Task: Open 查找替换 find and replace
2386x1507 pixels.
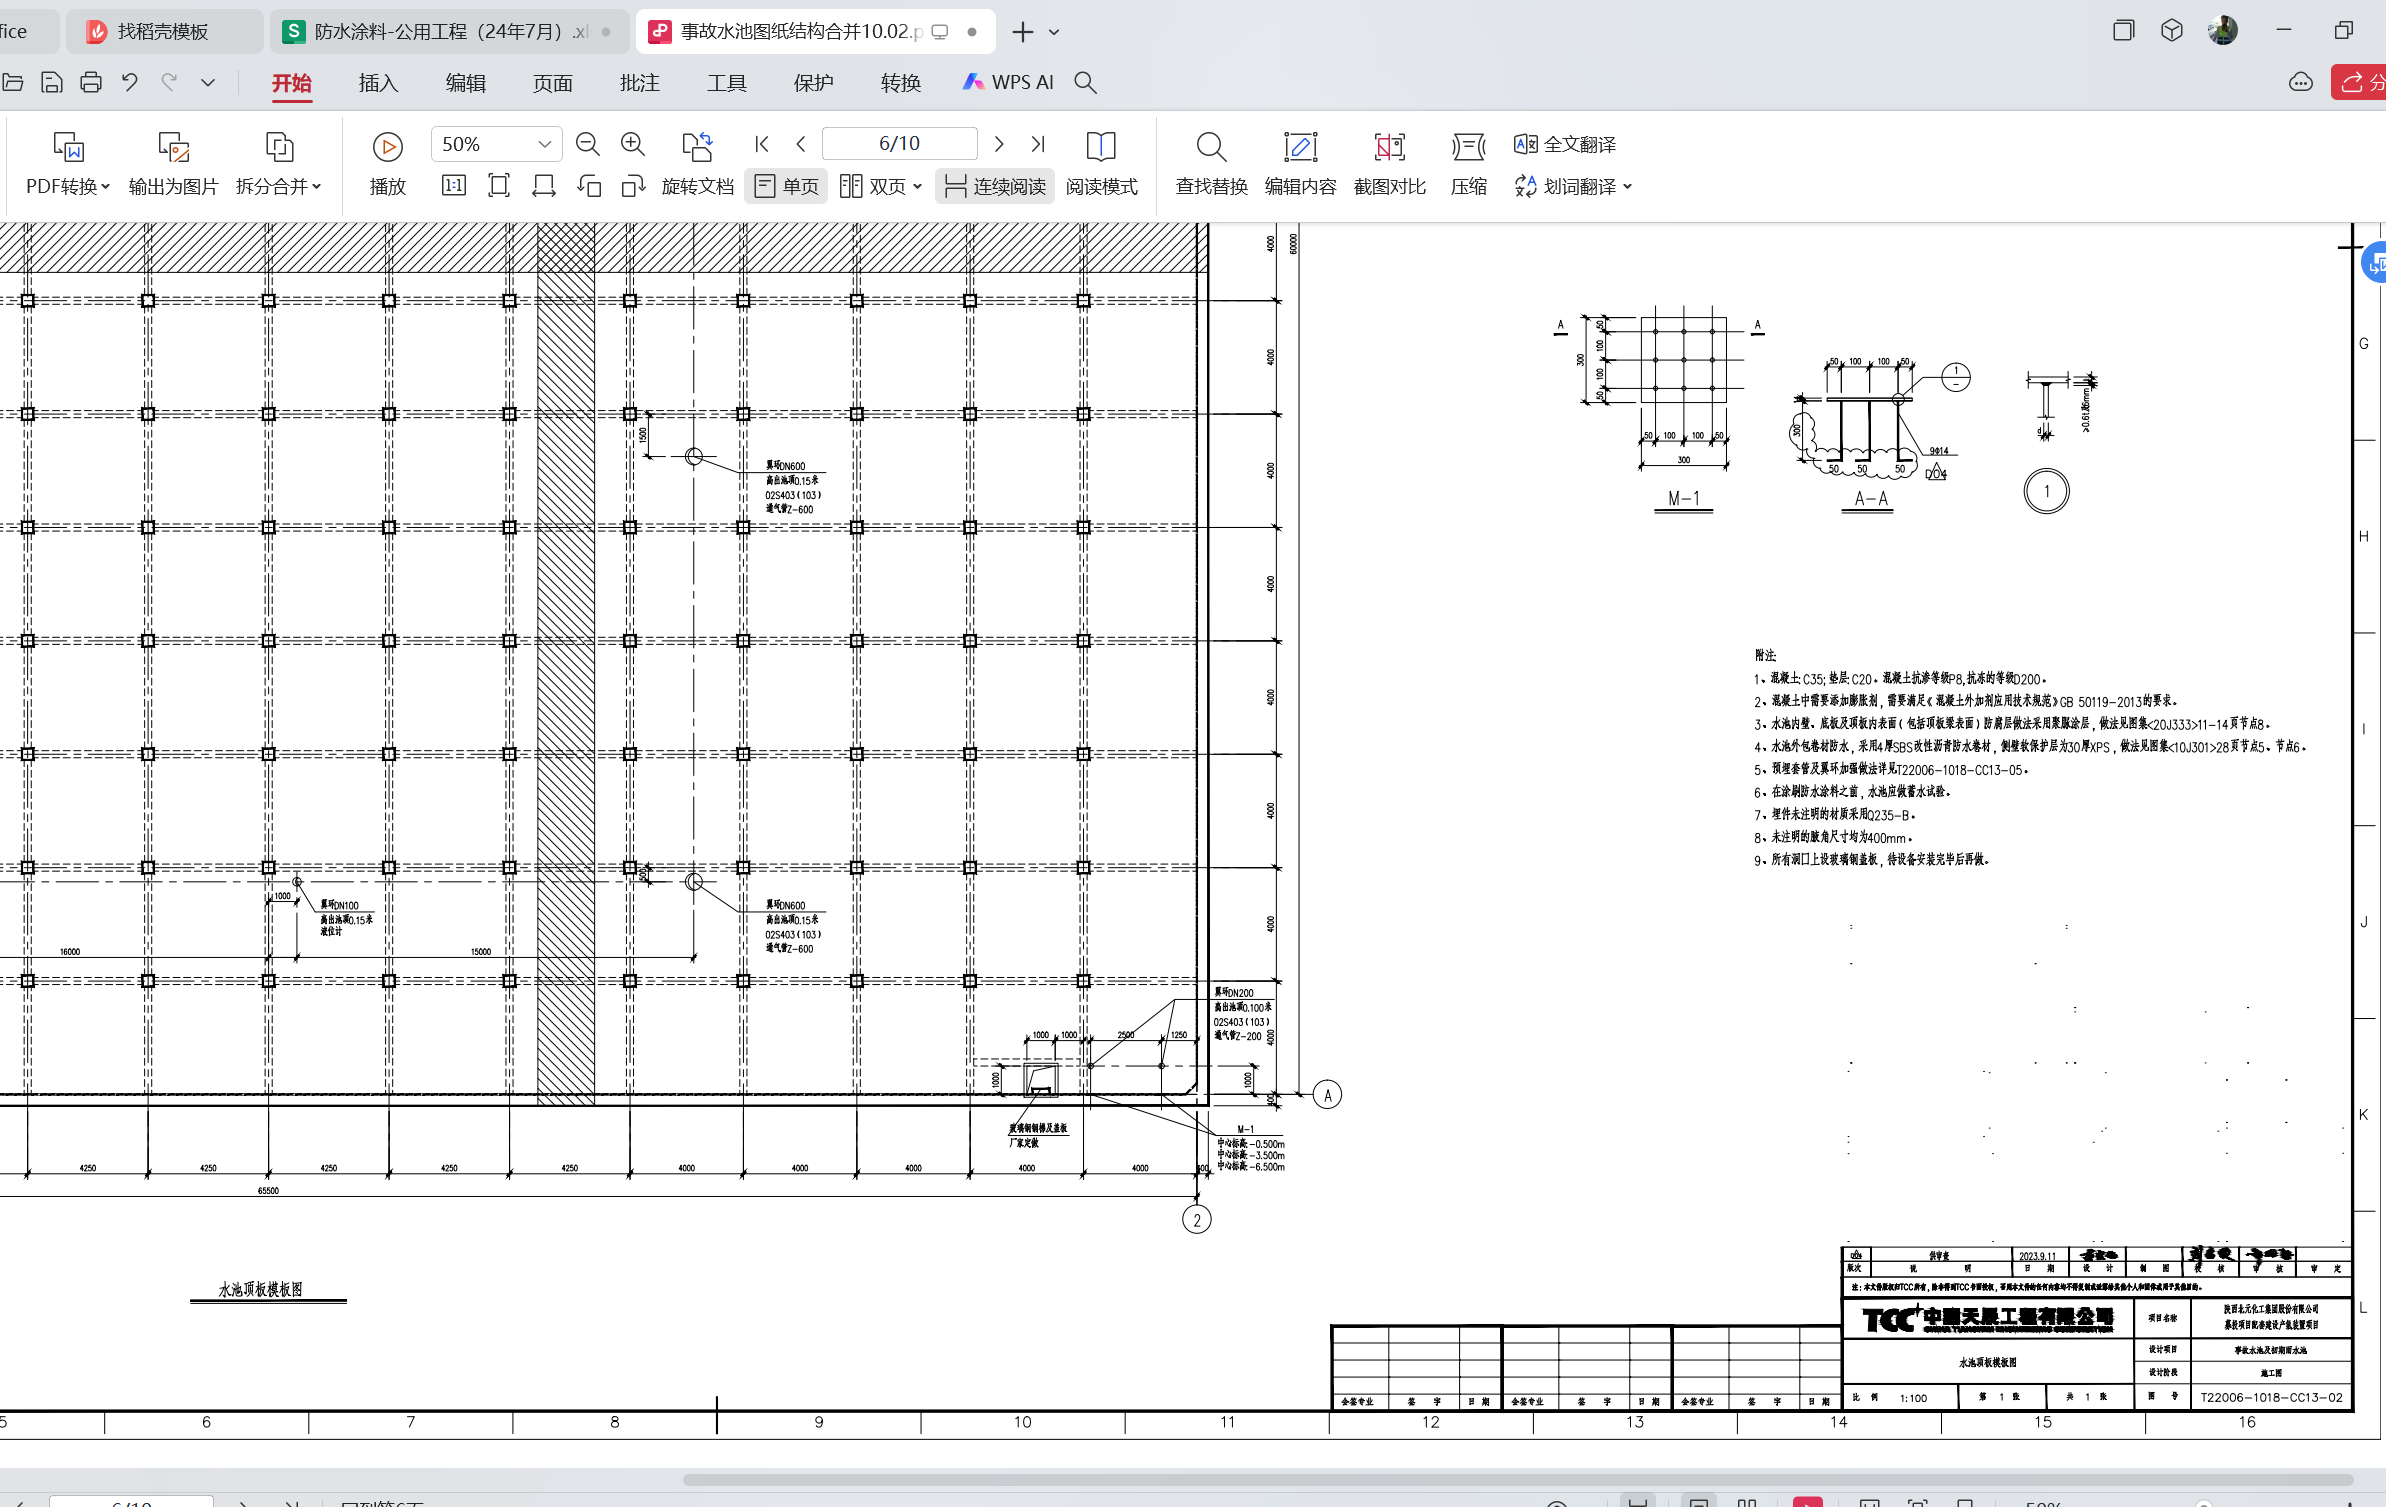Action: point(1211,164)
